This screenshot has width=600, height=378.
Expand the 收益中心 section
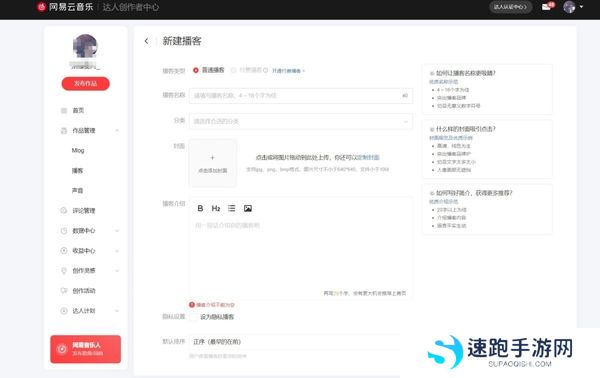tap(117, 251)
